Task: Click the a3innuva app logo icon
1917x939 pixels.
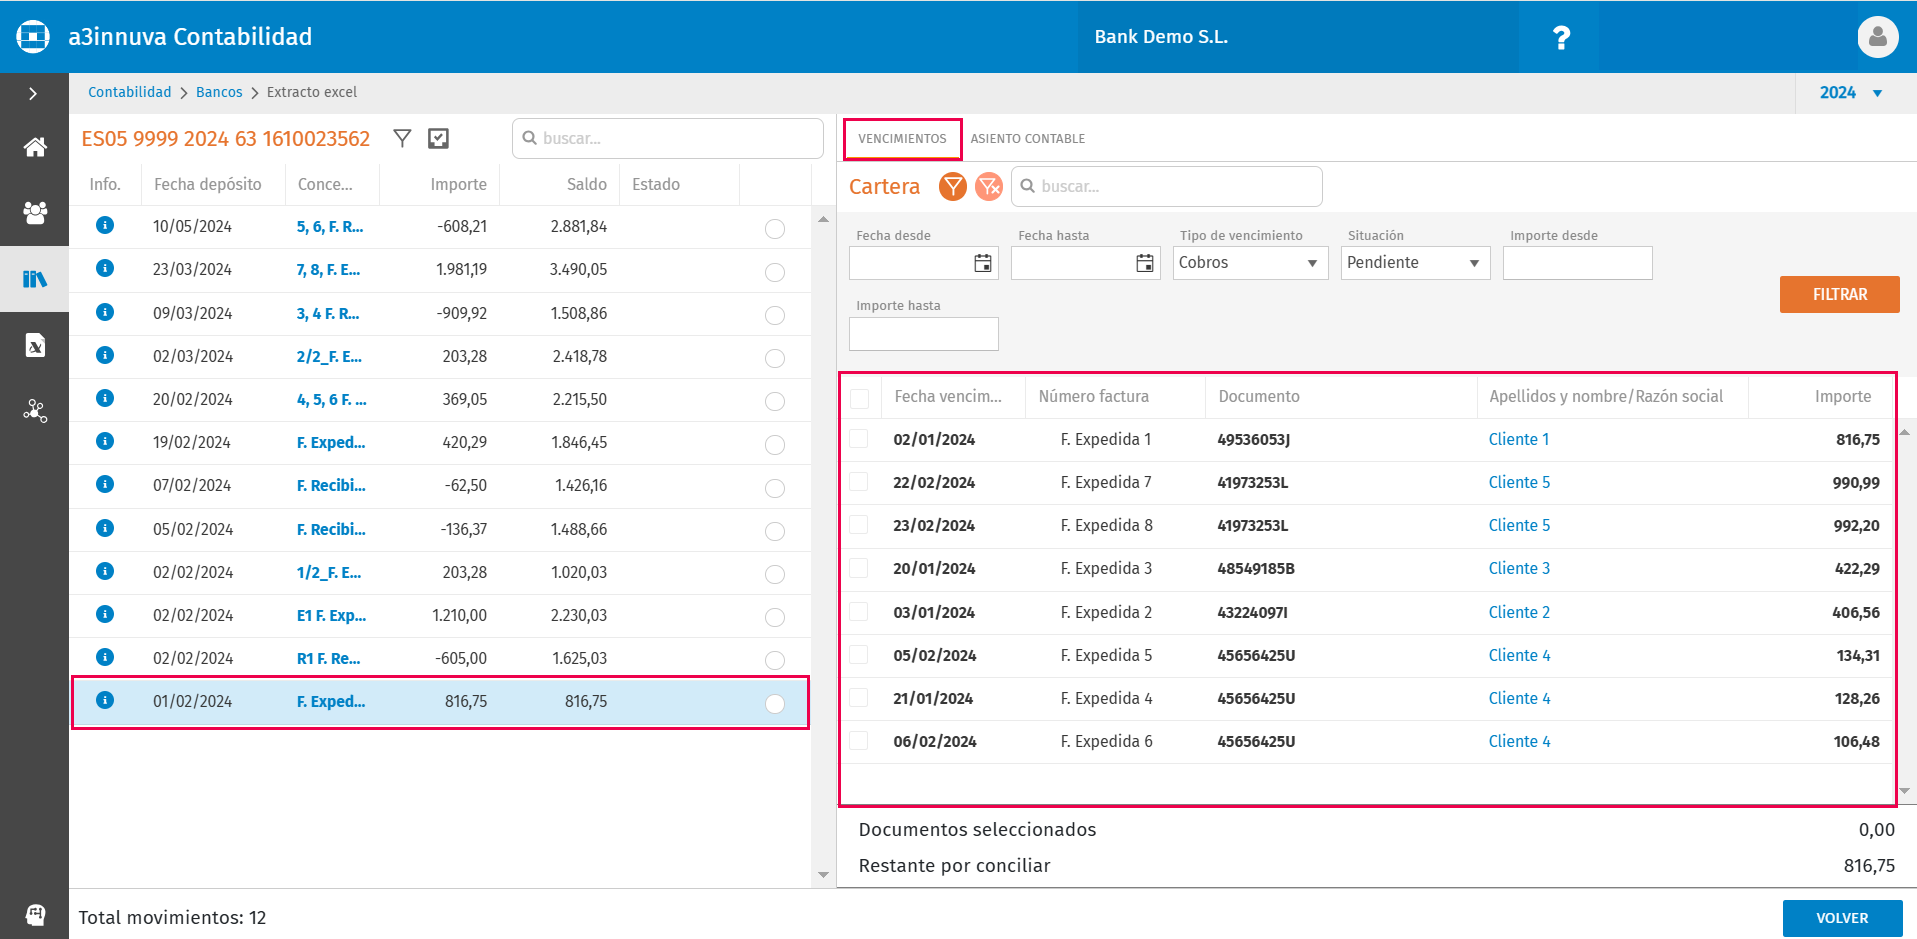Action: tap(33, 37)
